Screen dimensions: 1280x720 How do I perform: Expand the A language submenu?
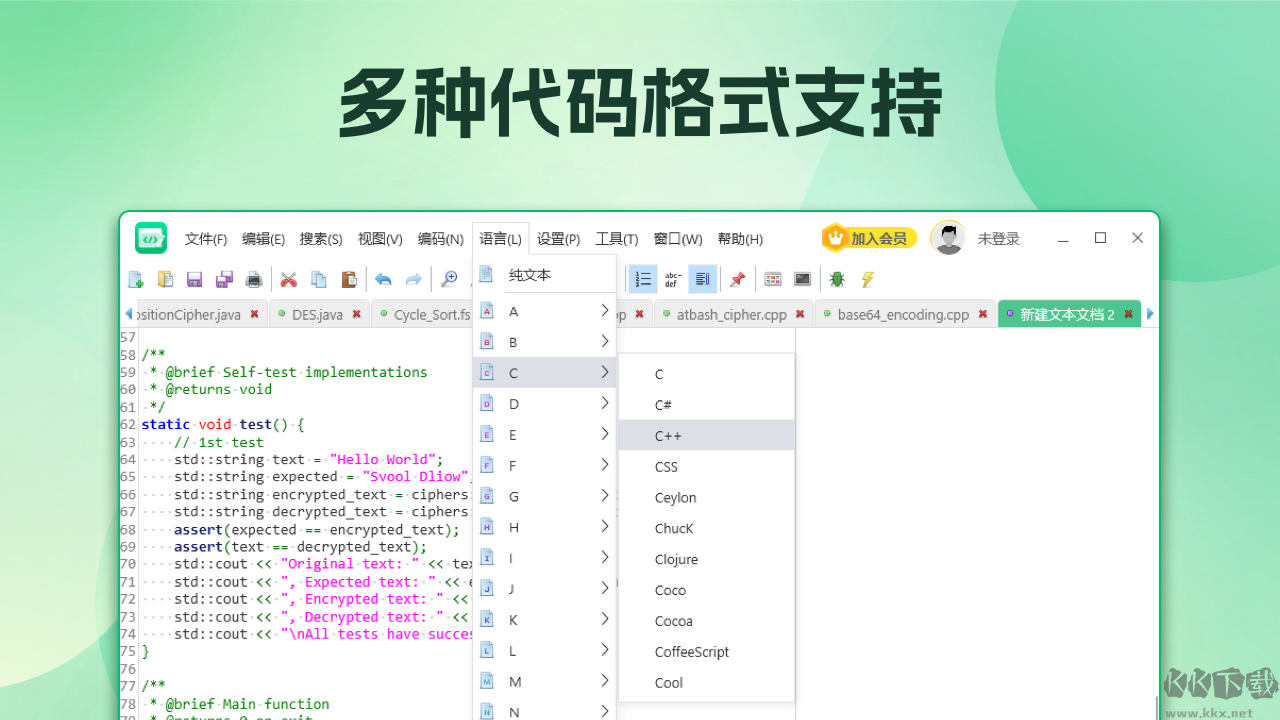(x=544, y=311)
